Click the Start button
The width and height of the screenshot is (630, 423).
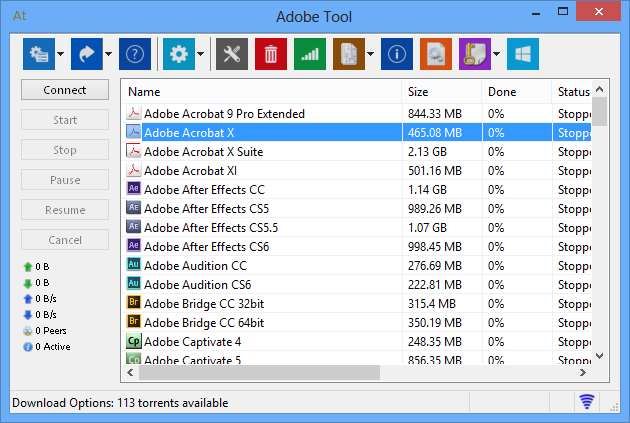click(x=65, y=120)
